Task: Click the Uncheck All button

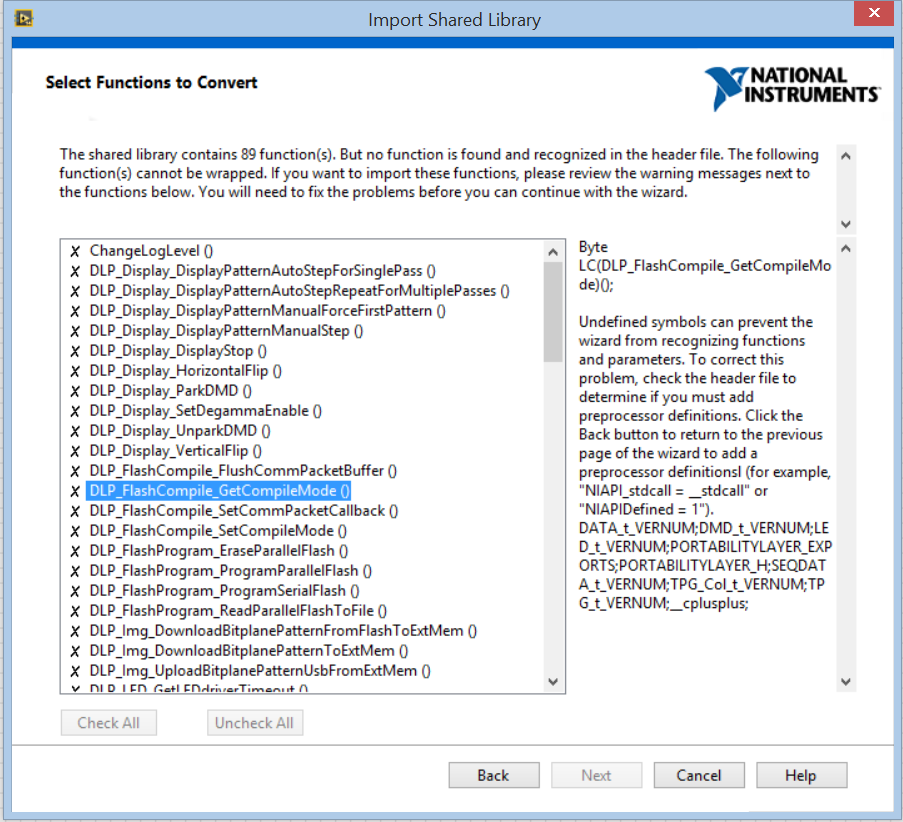Action: click(x=255, y=723)
